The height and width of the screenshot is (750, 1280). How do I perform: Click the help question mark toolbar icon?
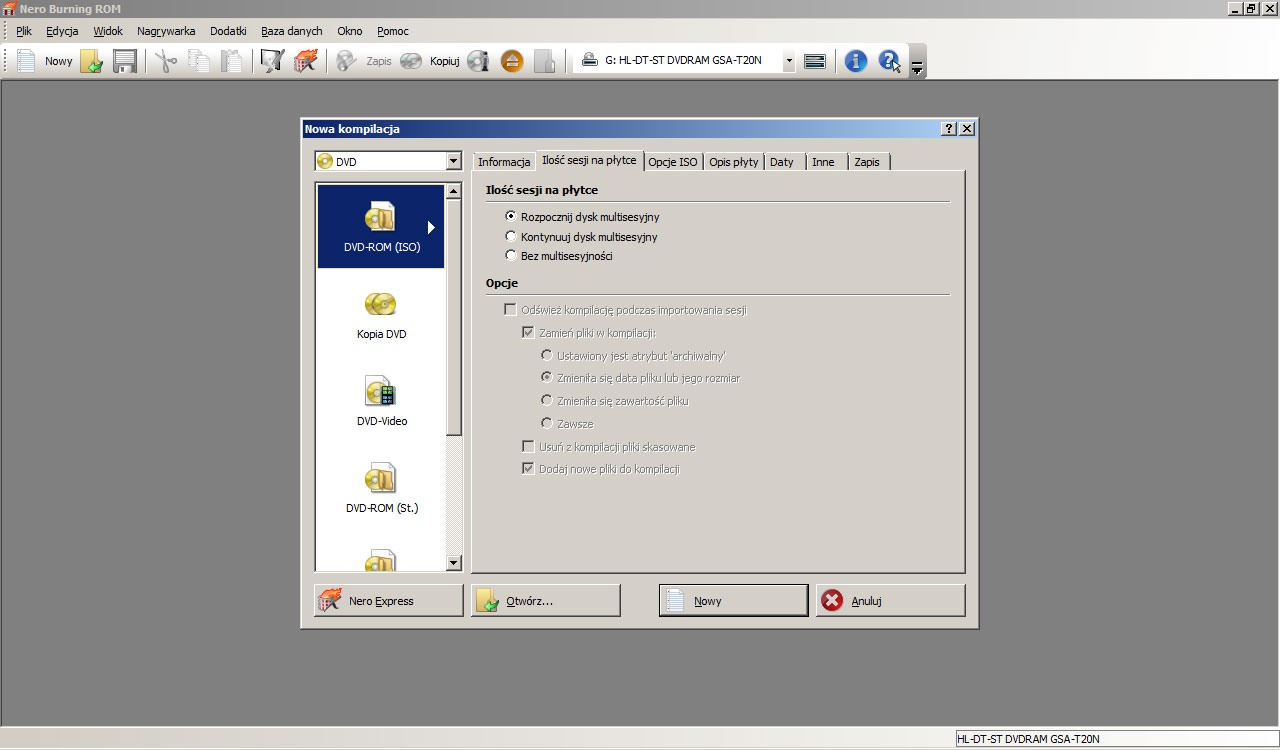(889, 62)
